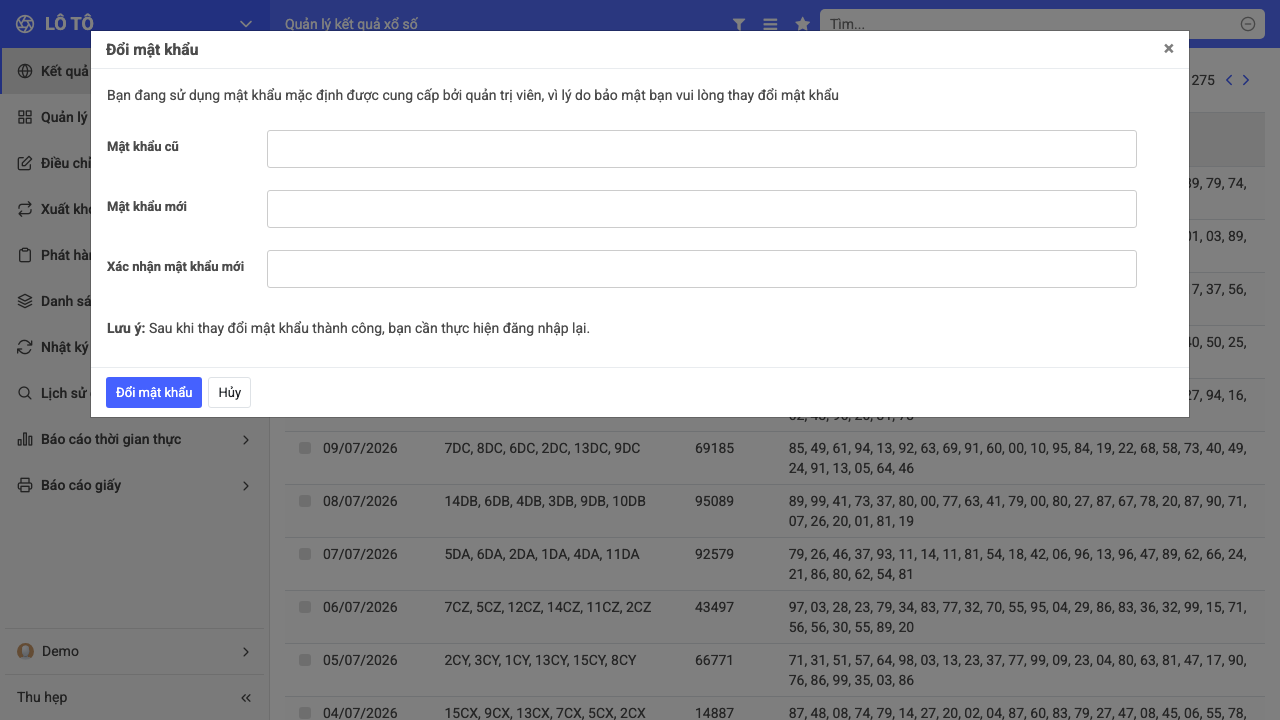The height and width of the screenshot is (720, 1280).
Task: Tick checkbox for row 09/07/2026
Action: (x=305, y=448)
